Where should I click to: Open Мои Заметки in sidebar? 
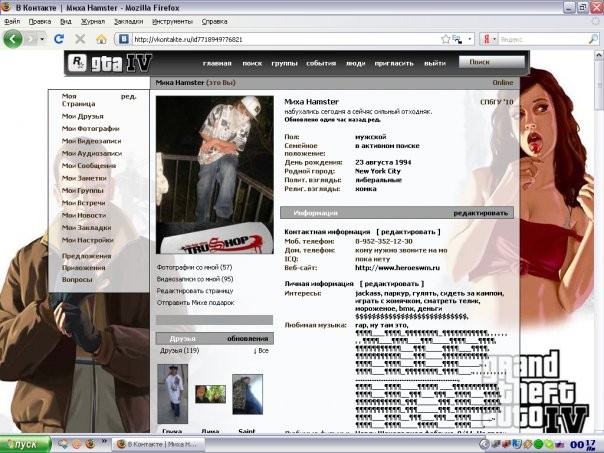click(84, 178)
